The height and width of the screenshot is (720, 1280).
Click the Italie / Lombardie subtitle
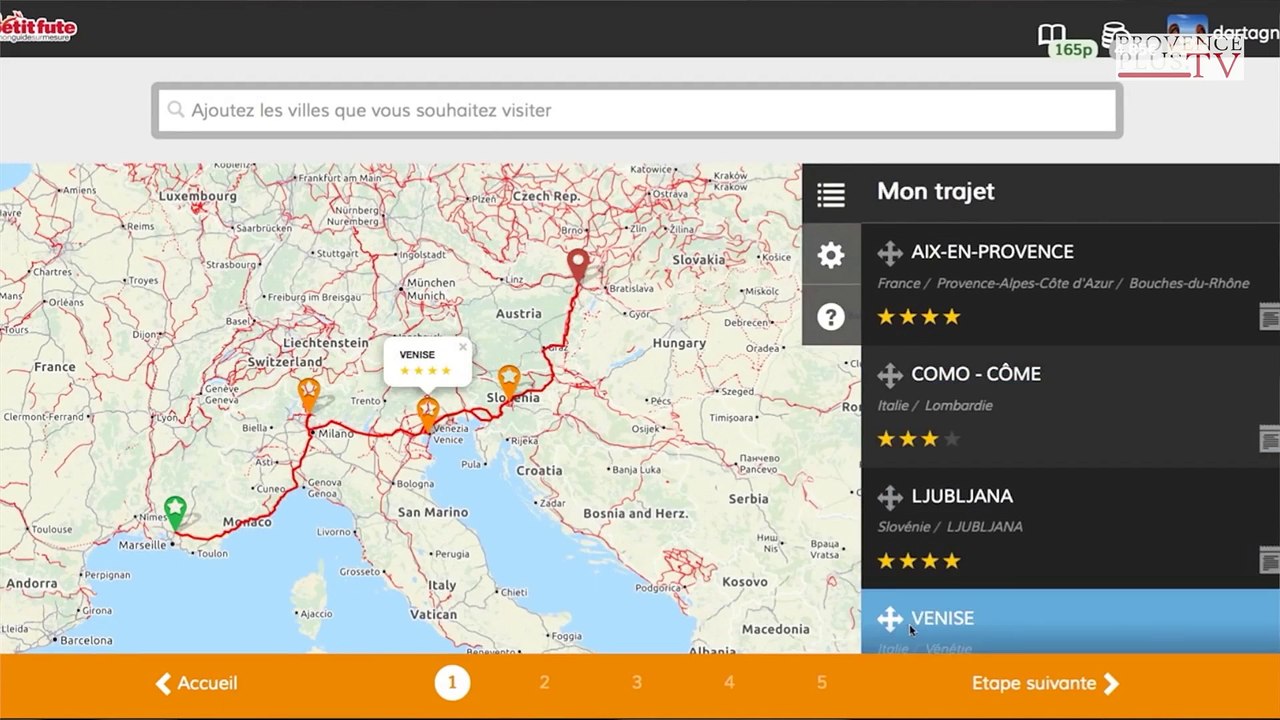click(935, 406)
